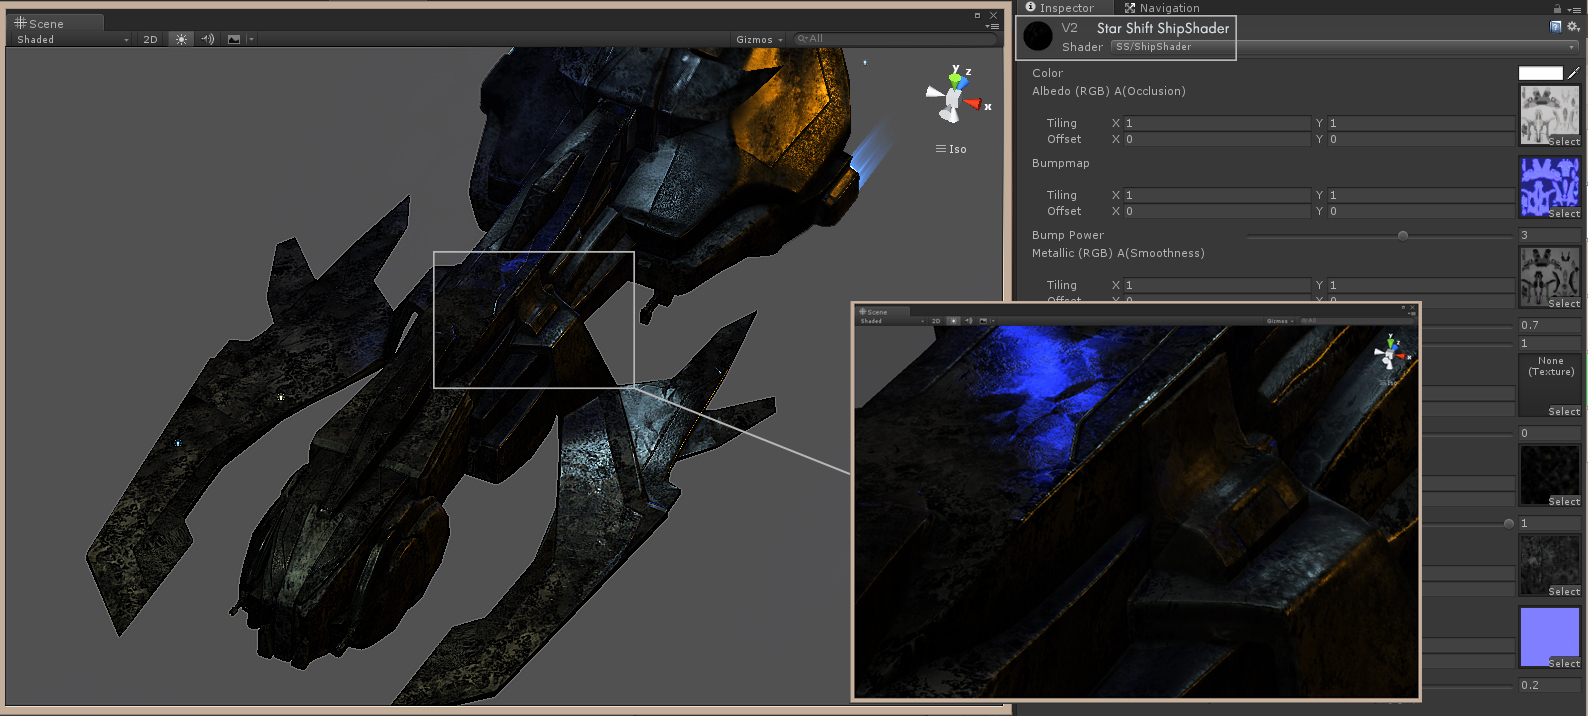Open the material settings gear icon

click(1572, 27)
